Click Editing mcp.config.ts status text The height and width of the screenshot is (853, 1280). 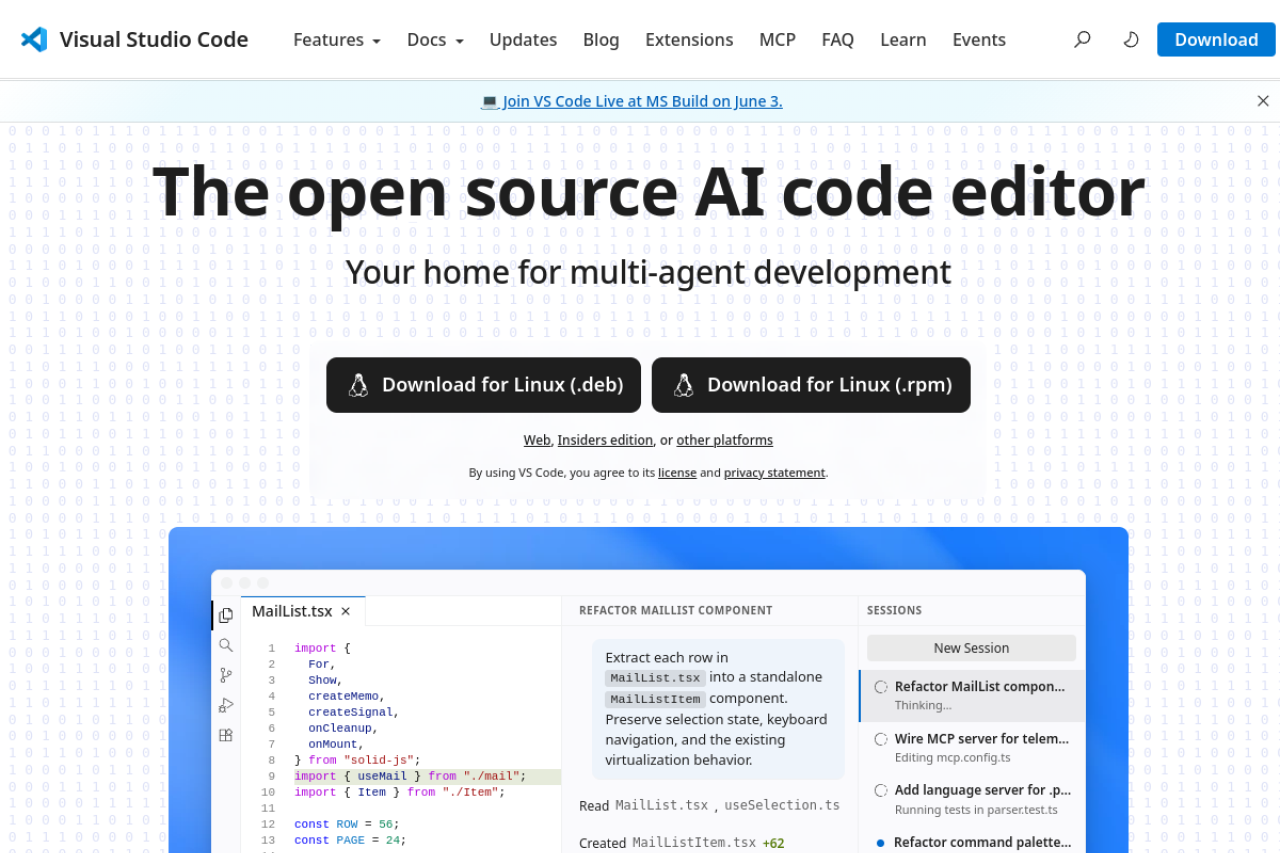pyautogui.click(x=953, y=757)
